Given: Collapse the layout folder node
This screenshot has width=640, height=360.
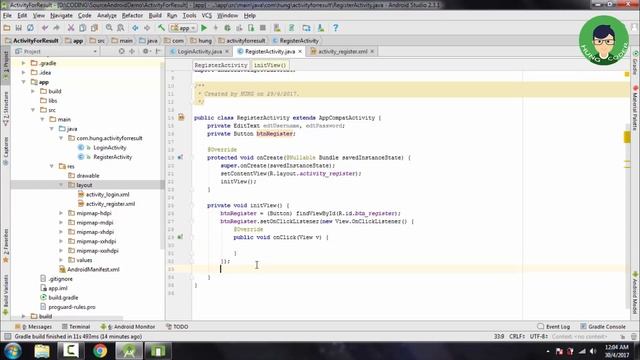Looking at the screenshot, I should pos(61,185).
